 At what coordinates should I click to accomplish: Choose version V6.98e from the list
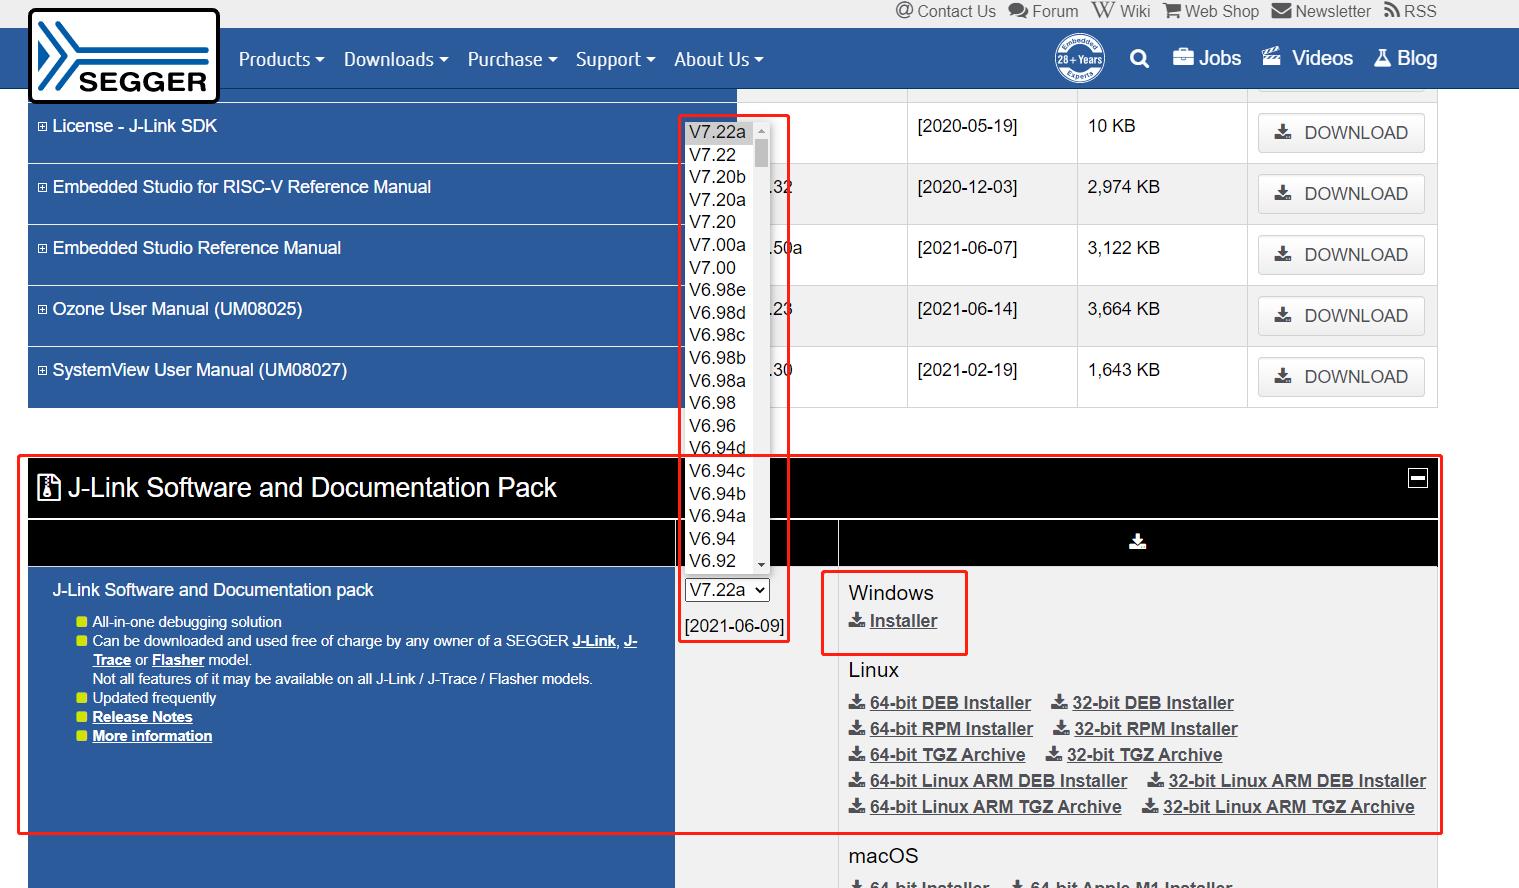click(717, 290)
